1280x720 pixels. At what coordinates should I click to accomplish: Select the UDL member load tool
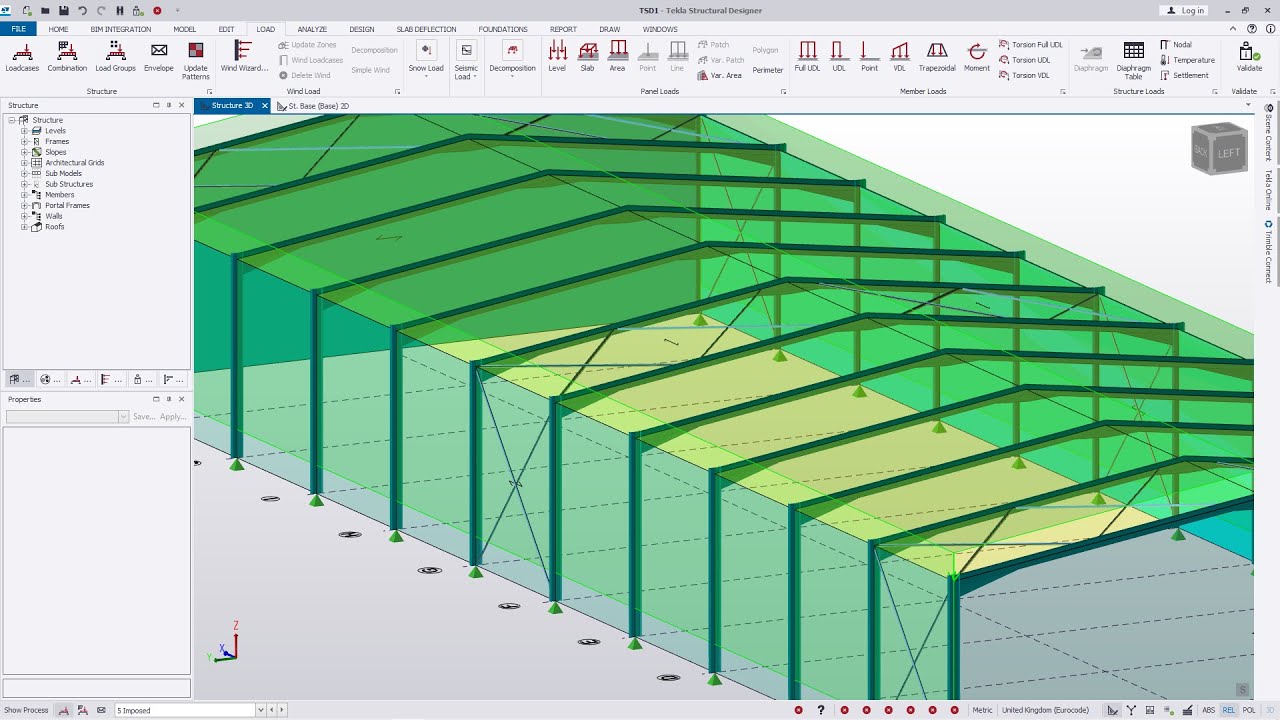[839, 57]
